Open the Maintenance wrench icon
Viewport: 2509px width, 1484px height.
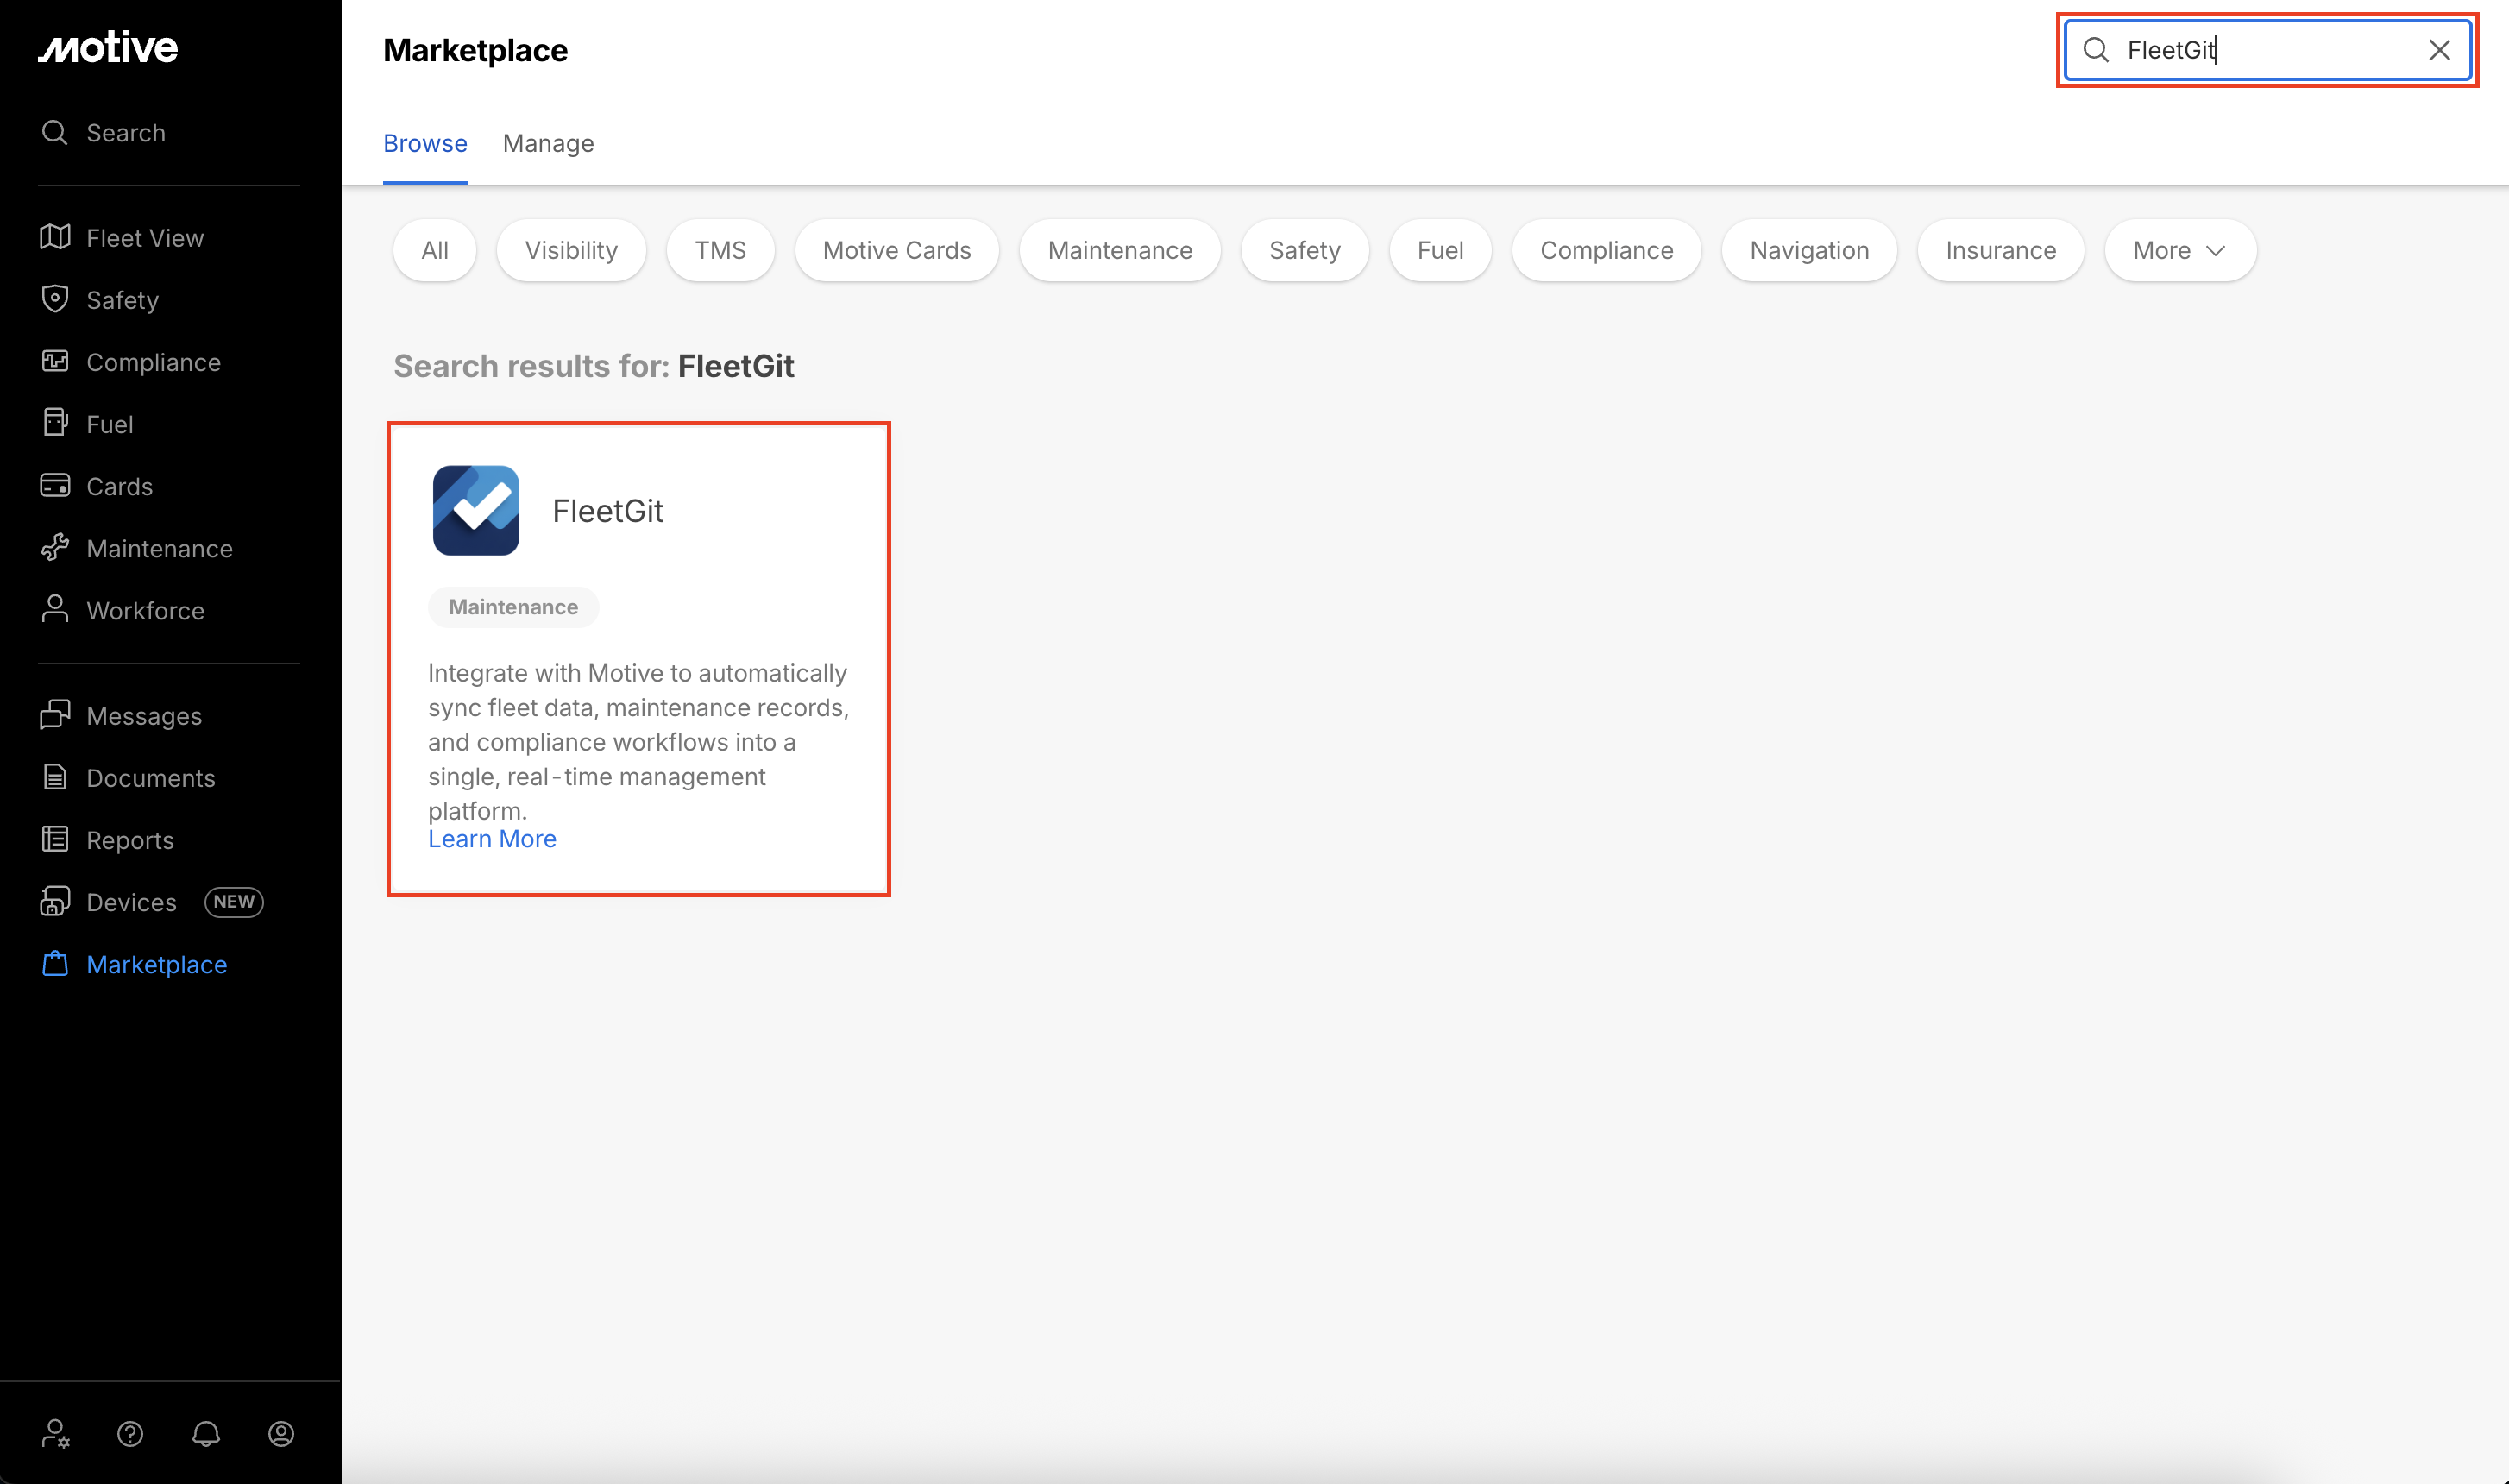[55, 548]
